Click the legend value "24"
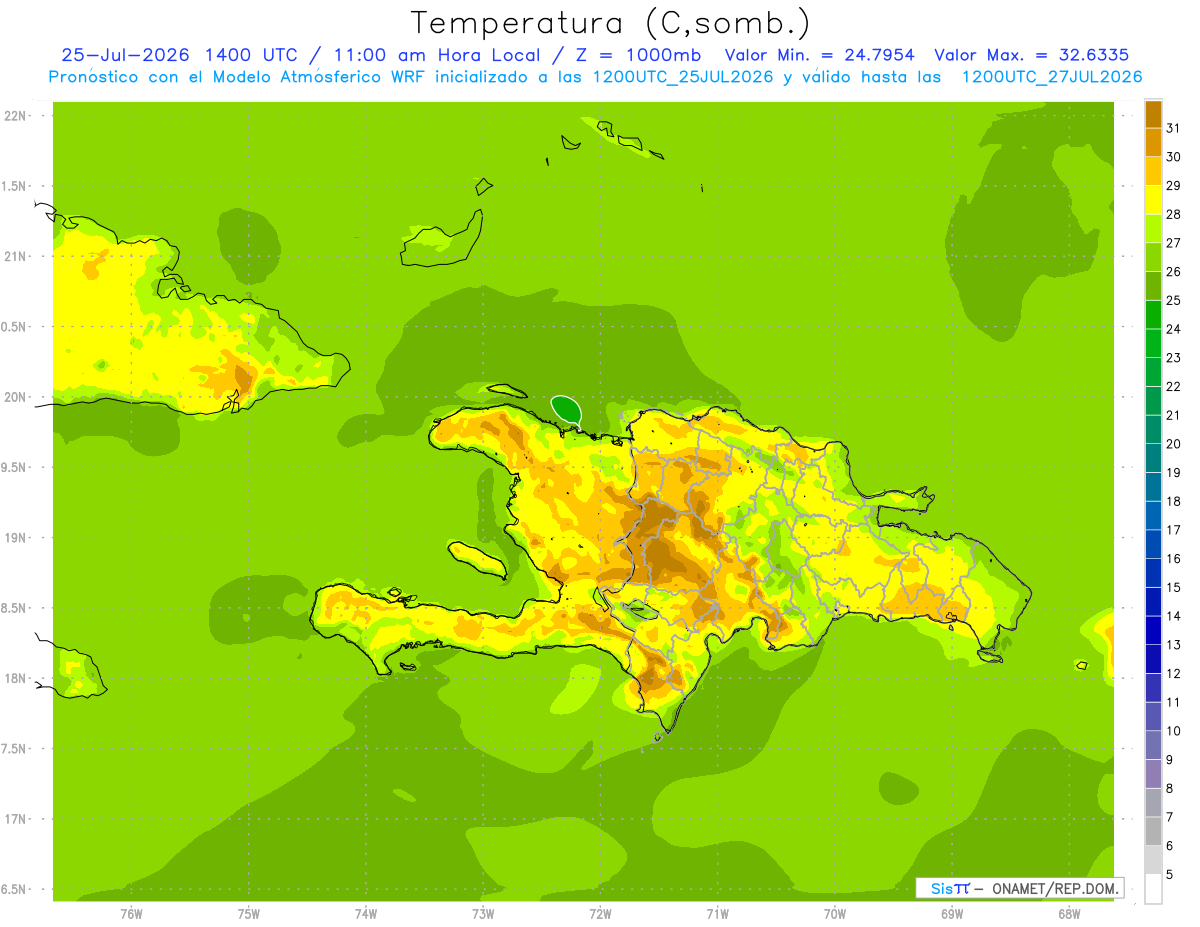1200x927 pixels. tap(1173, 328)
